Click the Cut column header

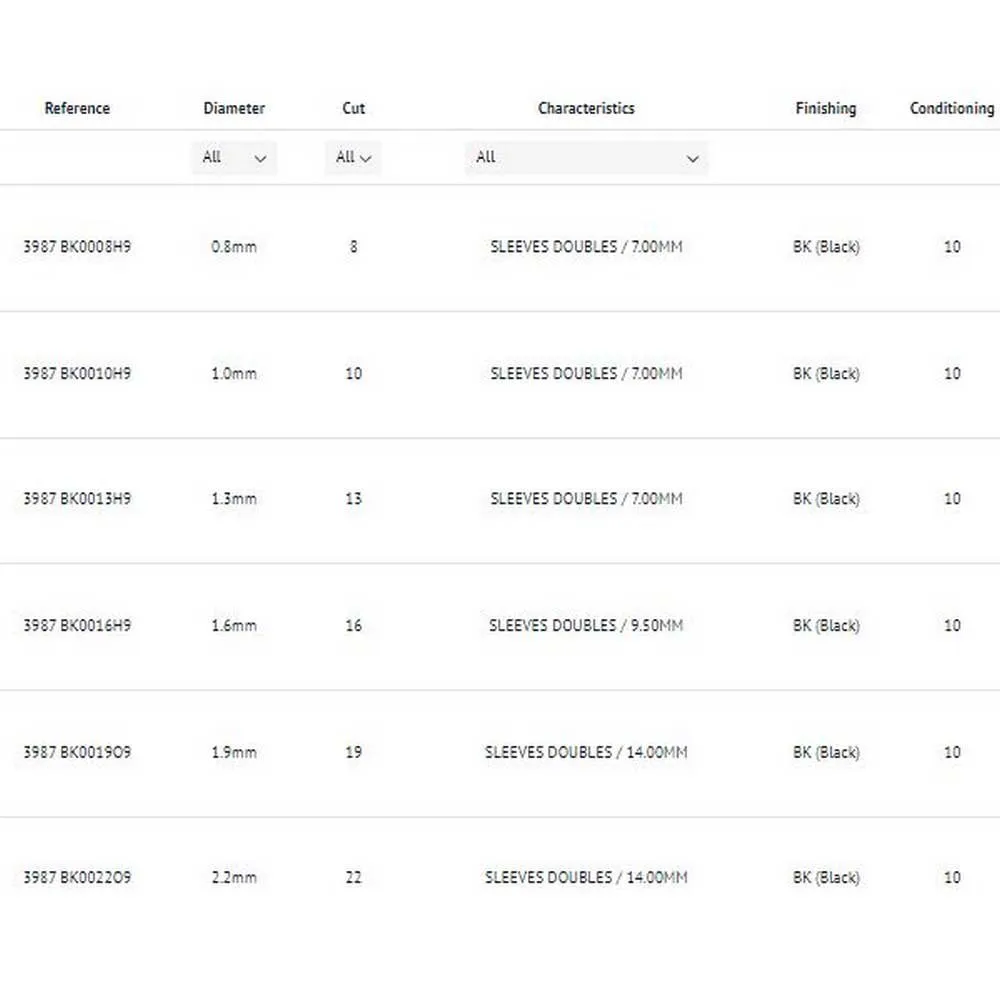tap(353, 108)
